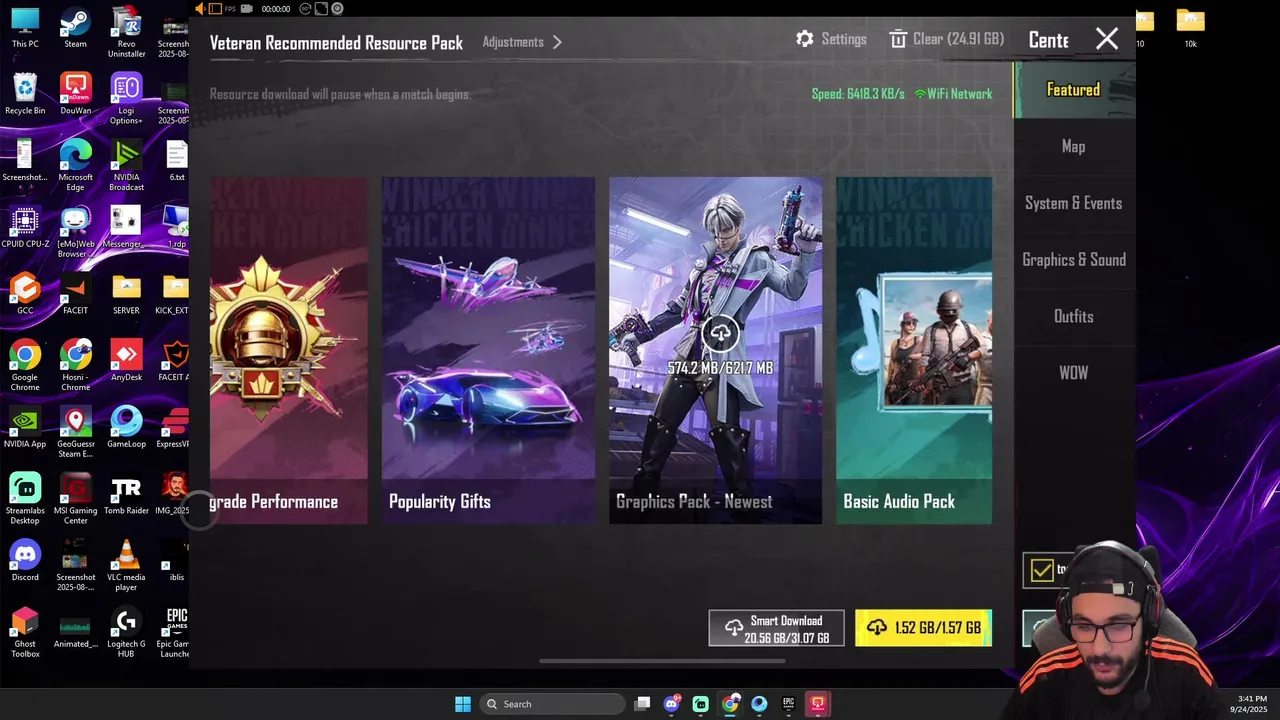Click the Clear (24.91 GB) trash icon

[x=898, y=39]
